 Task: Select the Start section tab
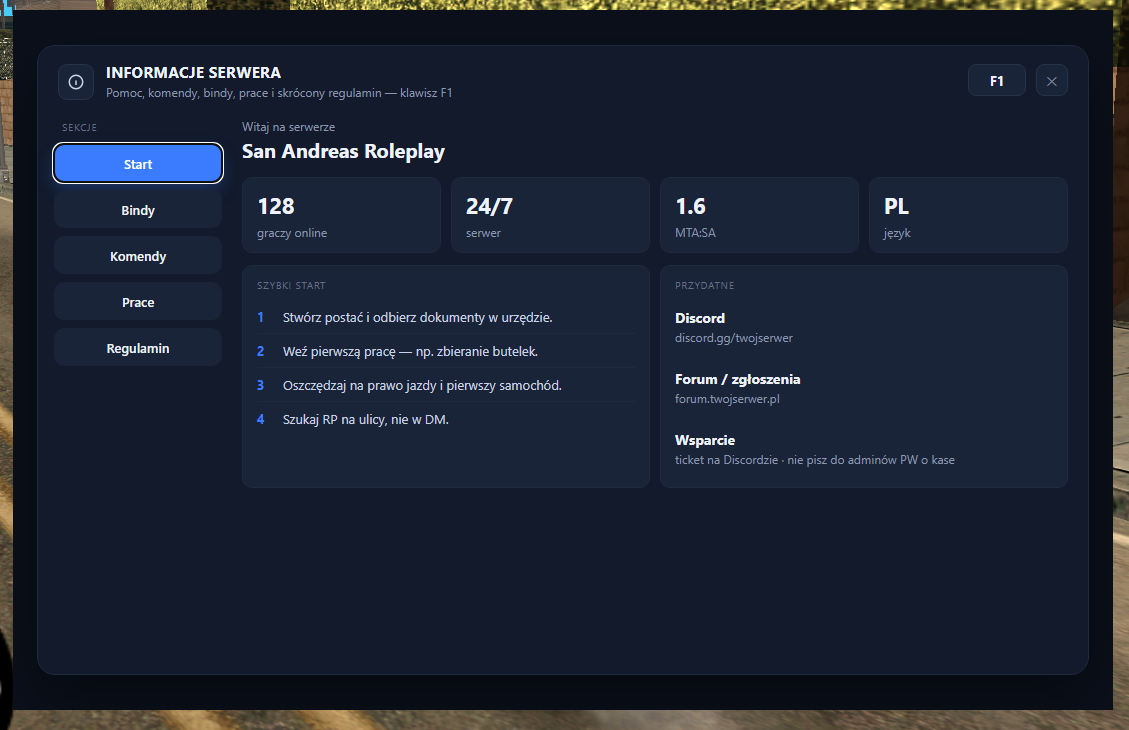point(138,164)
